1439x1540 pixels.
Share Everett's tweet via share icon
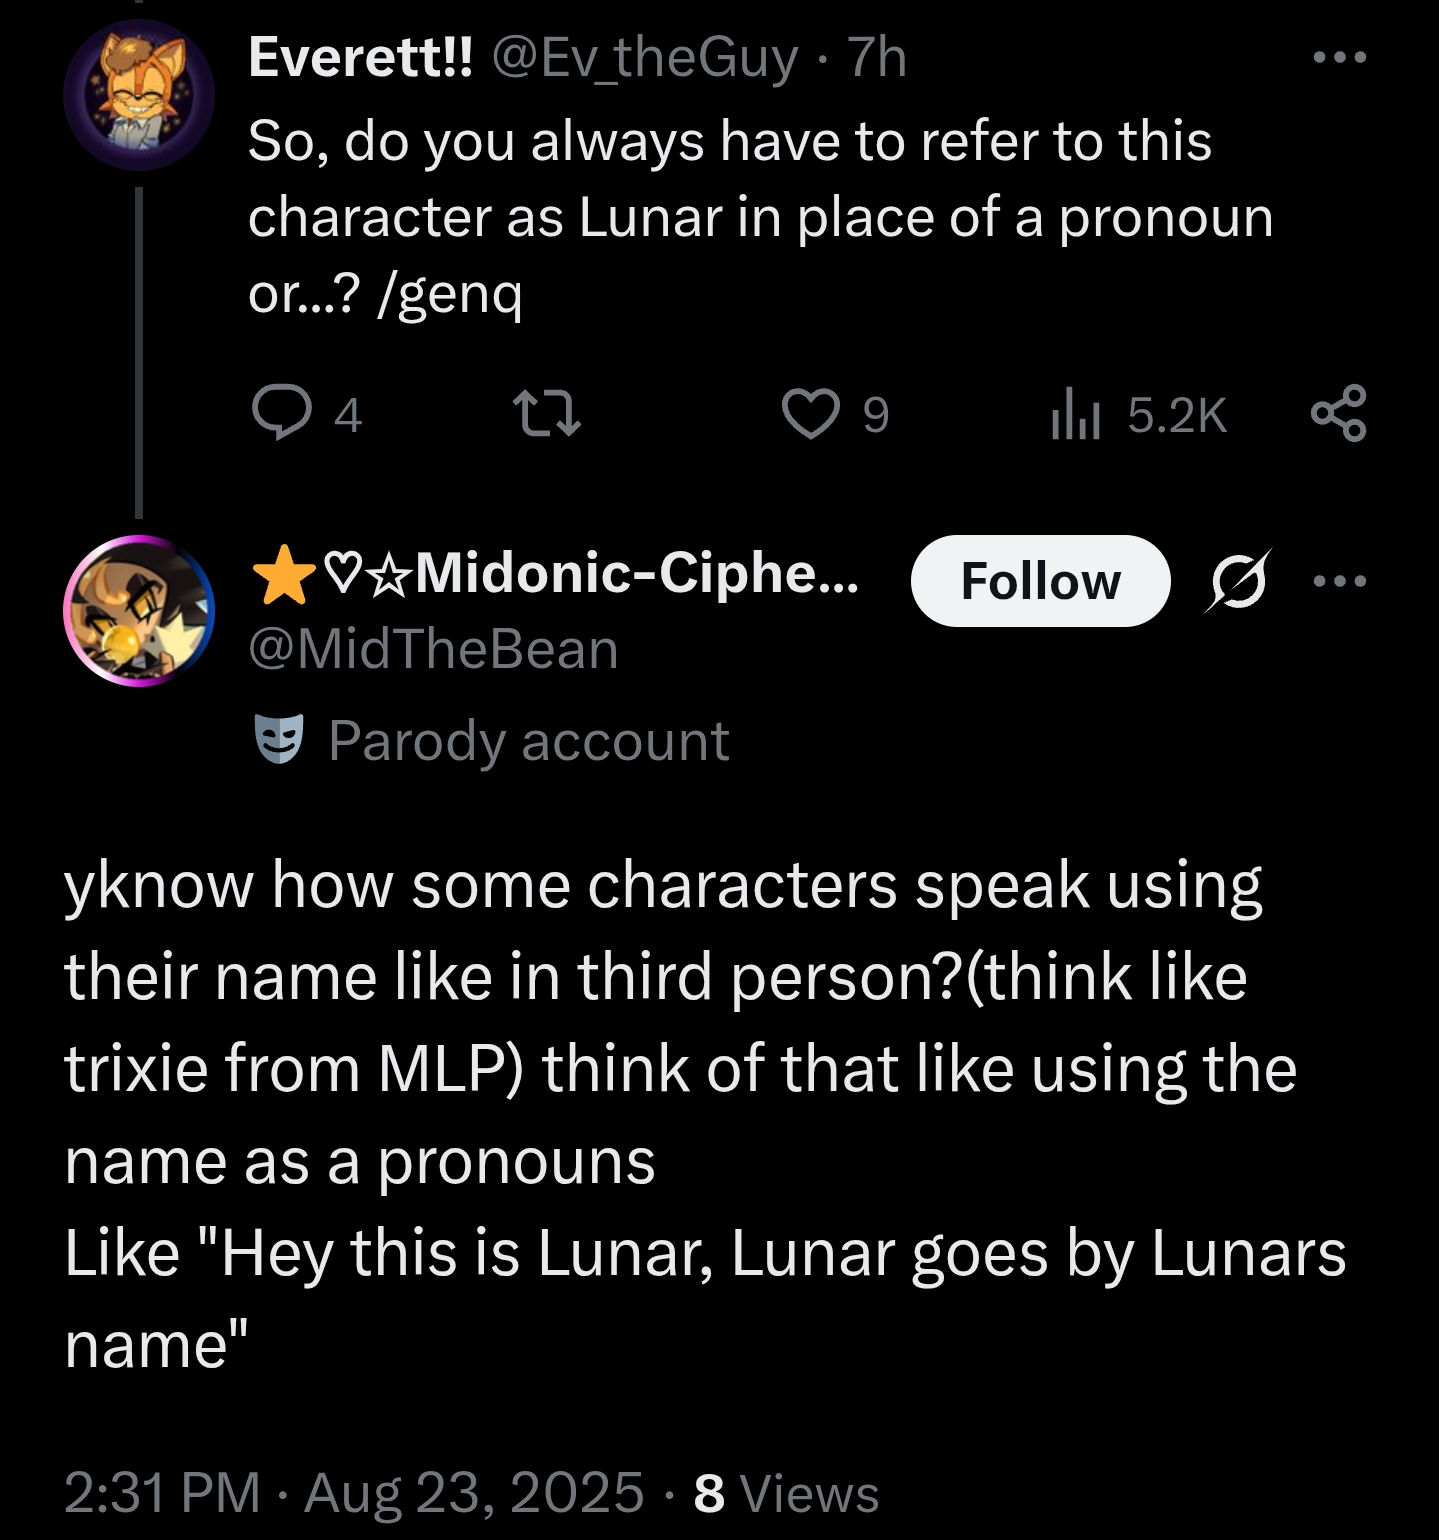click(x=1339, y=413)
